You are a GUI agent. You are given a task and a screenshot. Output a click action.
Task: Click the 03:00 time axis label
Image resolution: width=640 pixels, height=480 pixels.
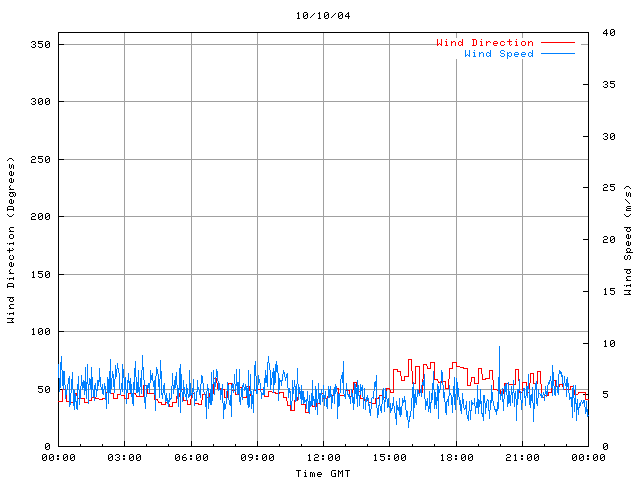click(x=124, y=458)
